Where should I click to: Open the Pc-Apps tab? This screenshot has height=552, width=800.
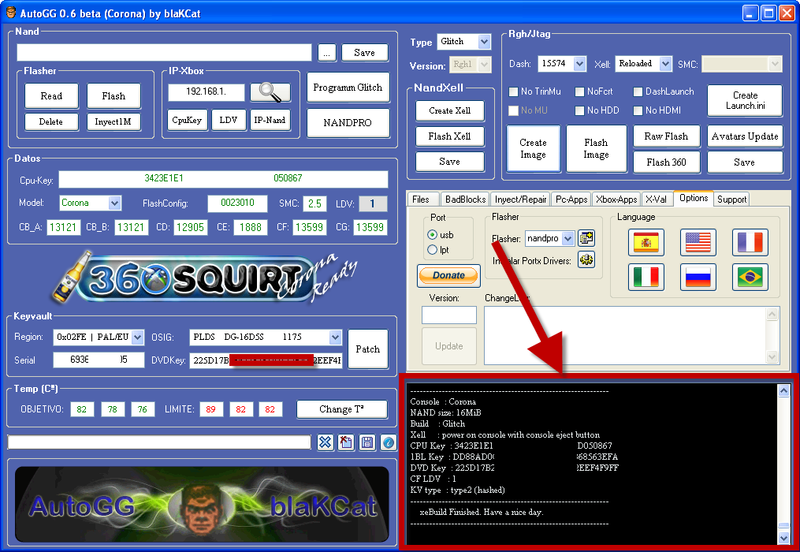pos(571,199)
